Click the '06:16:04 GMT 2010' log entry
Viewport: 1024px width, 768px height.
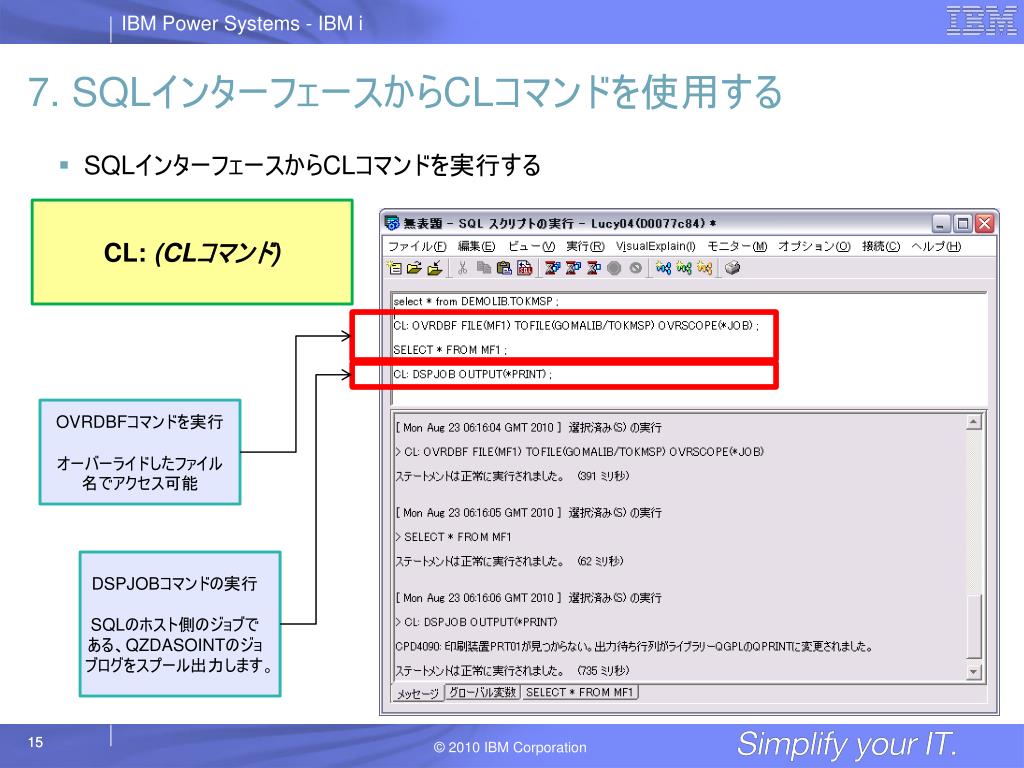tap(528, 428)
